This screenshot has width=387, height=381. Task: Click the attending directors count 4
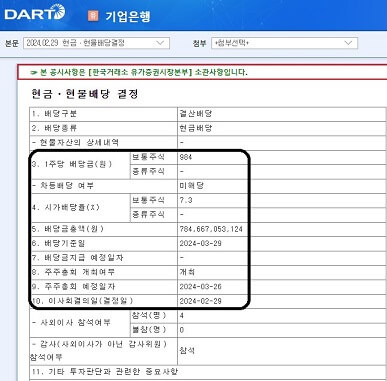[182, 315]
